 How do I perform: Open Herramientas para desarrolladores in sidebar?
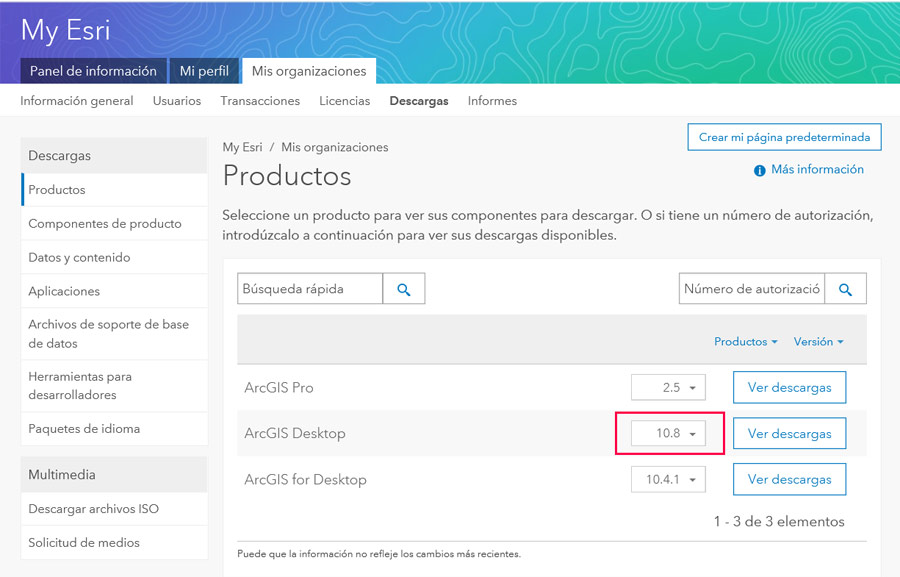(114, 385)
